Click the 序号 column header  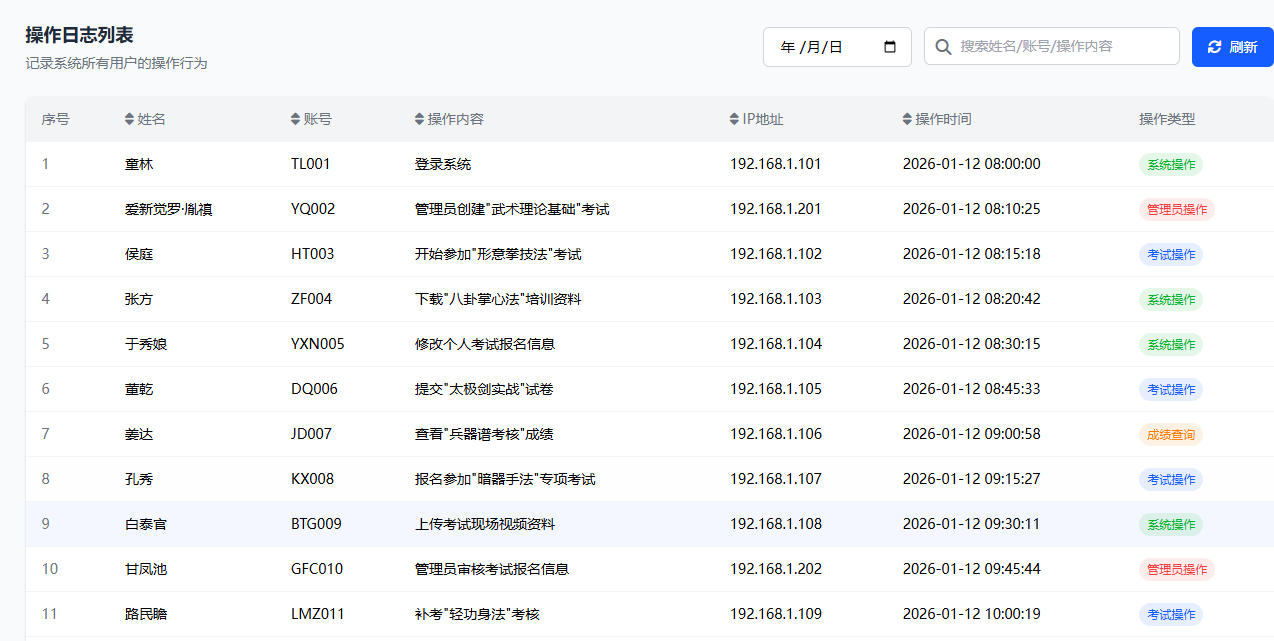[x=55, y=119]
